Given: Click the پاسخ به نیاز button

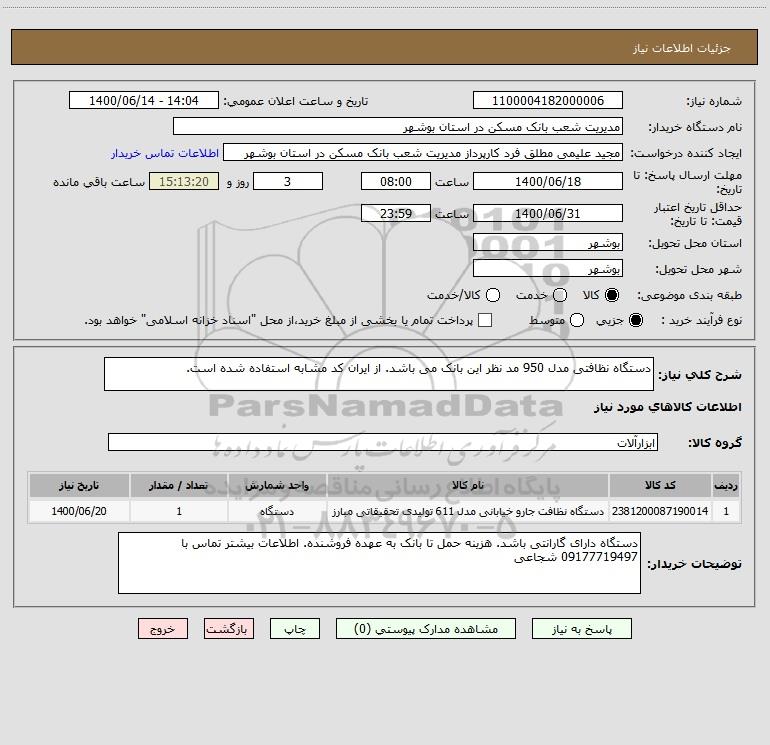Looking at the screenshot, I should (581, 629).
